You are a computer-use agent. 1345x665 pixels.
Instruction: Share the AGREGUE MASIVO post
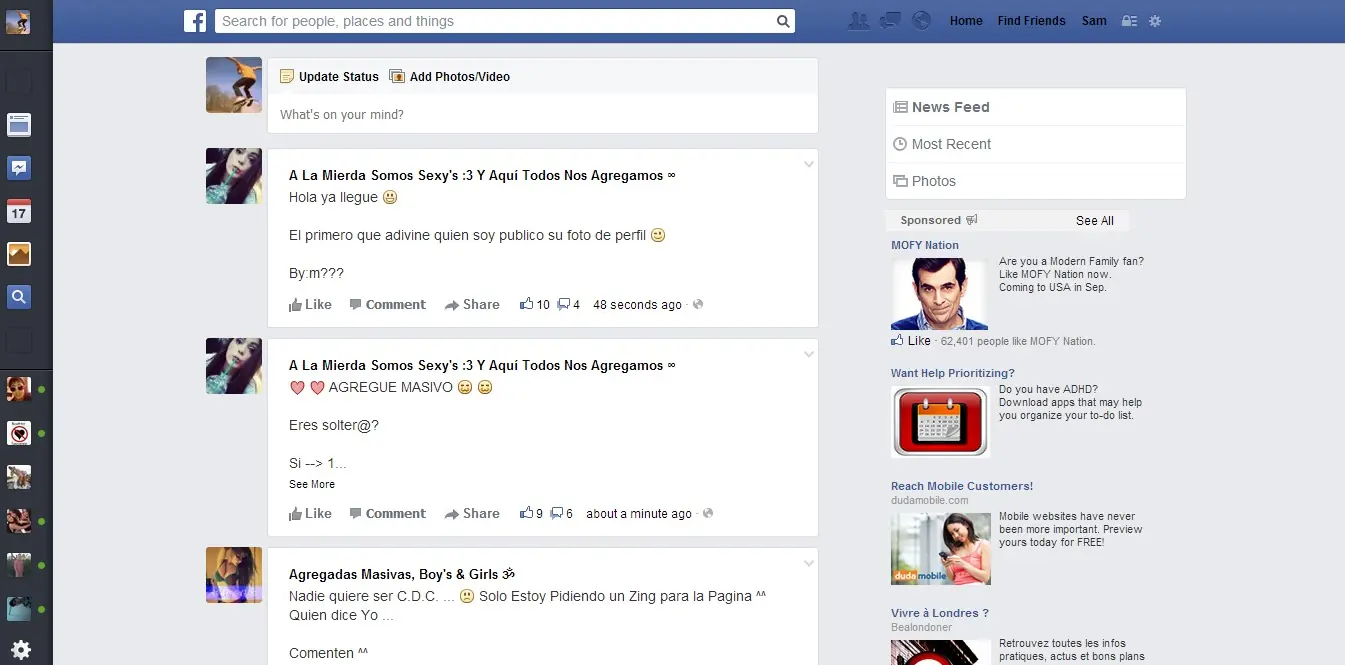pos(472,514)
